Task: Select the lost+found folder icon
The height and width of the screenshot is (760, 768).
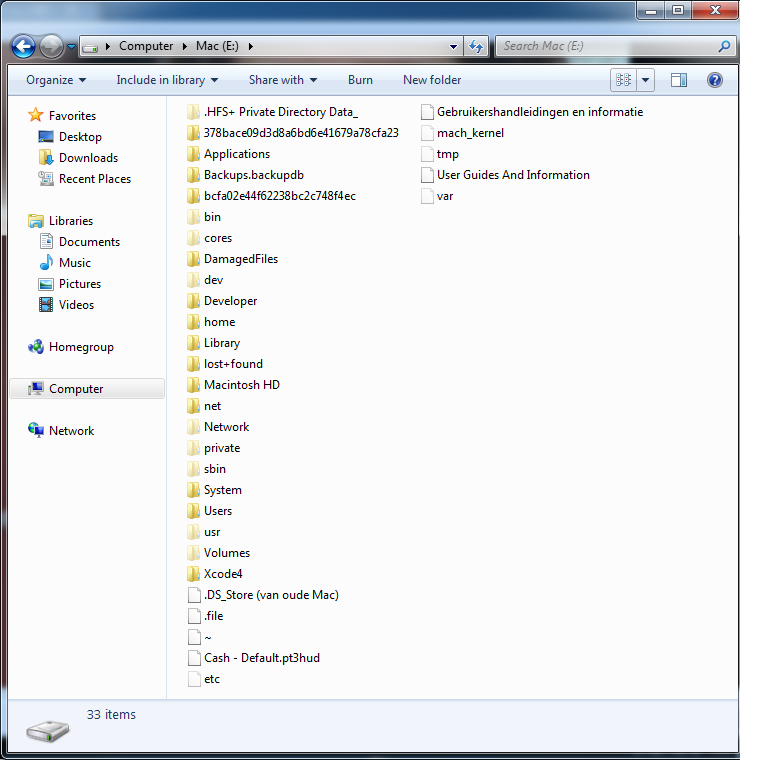Action: click(193, 364)
